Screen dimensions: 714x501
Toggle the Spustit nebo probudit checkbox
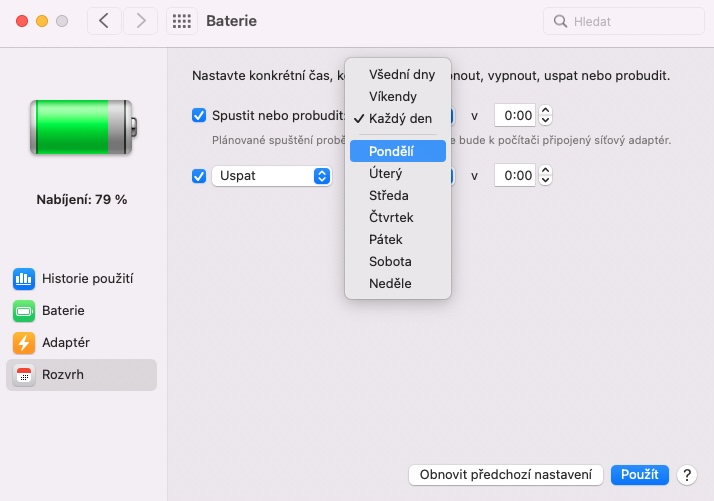(199, 115)
